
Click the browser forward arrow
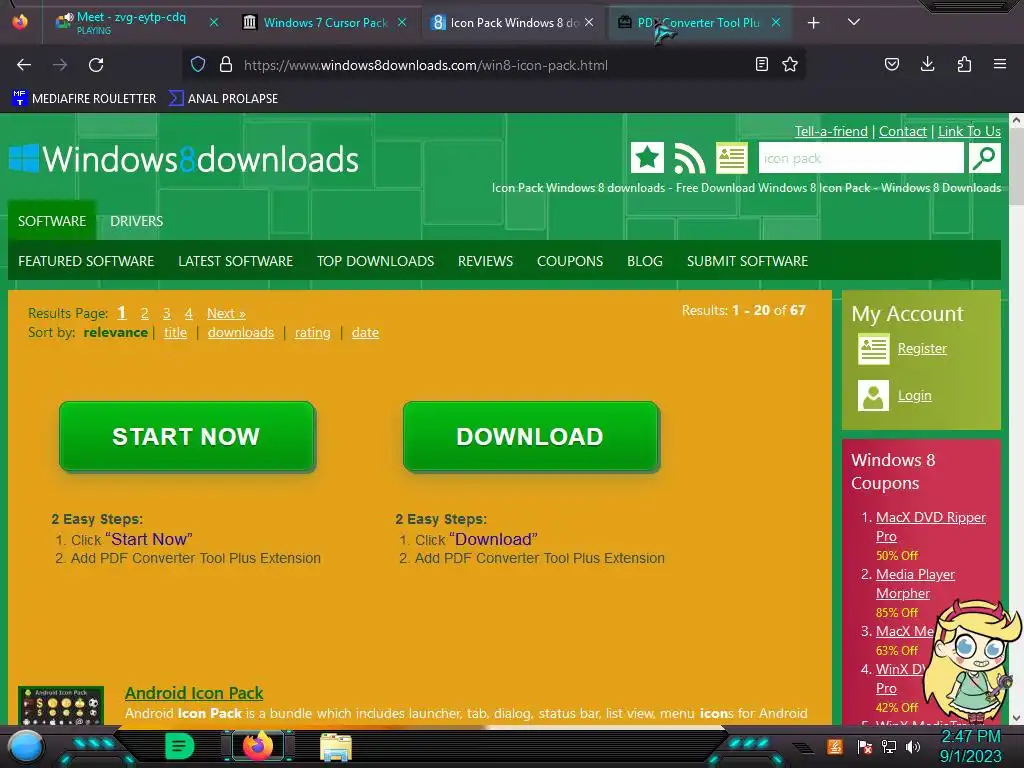pyautogui.click(x=60, y=65)
